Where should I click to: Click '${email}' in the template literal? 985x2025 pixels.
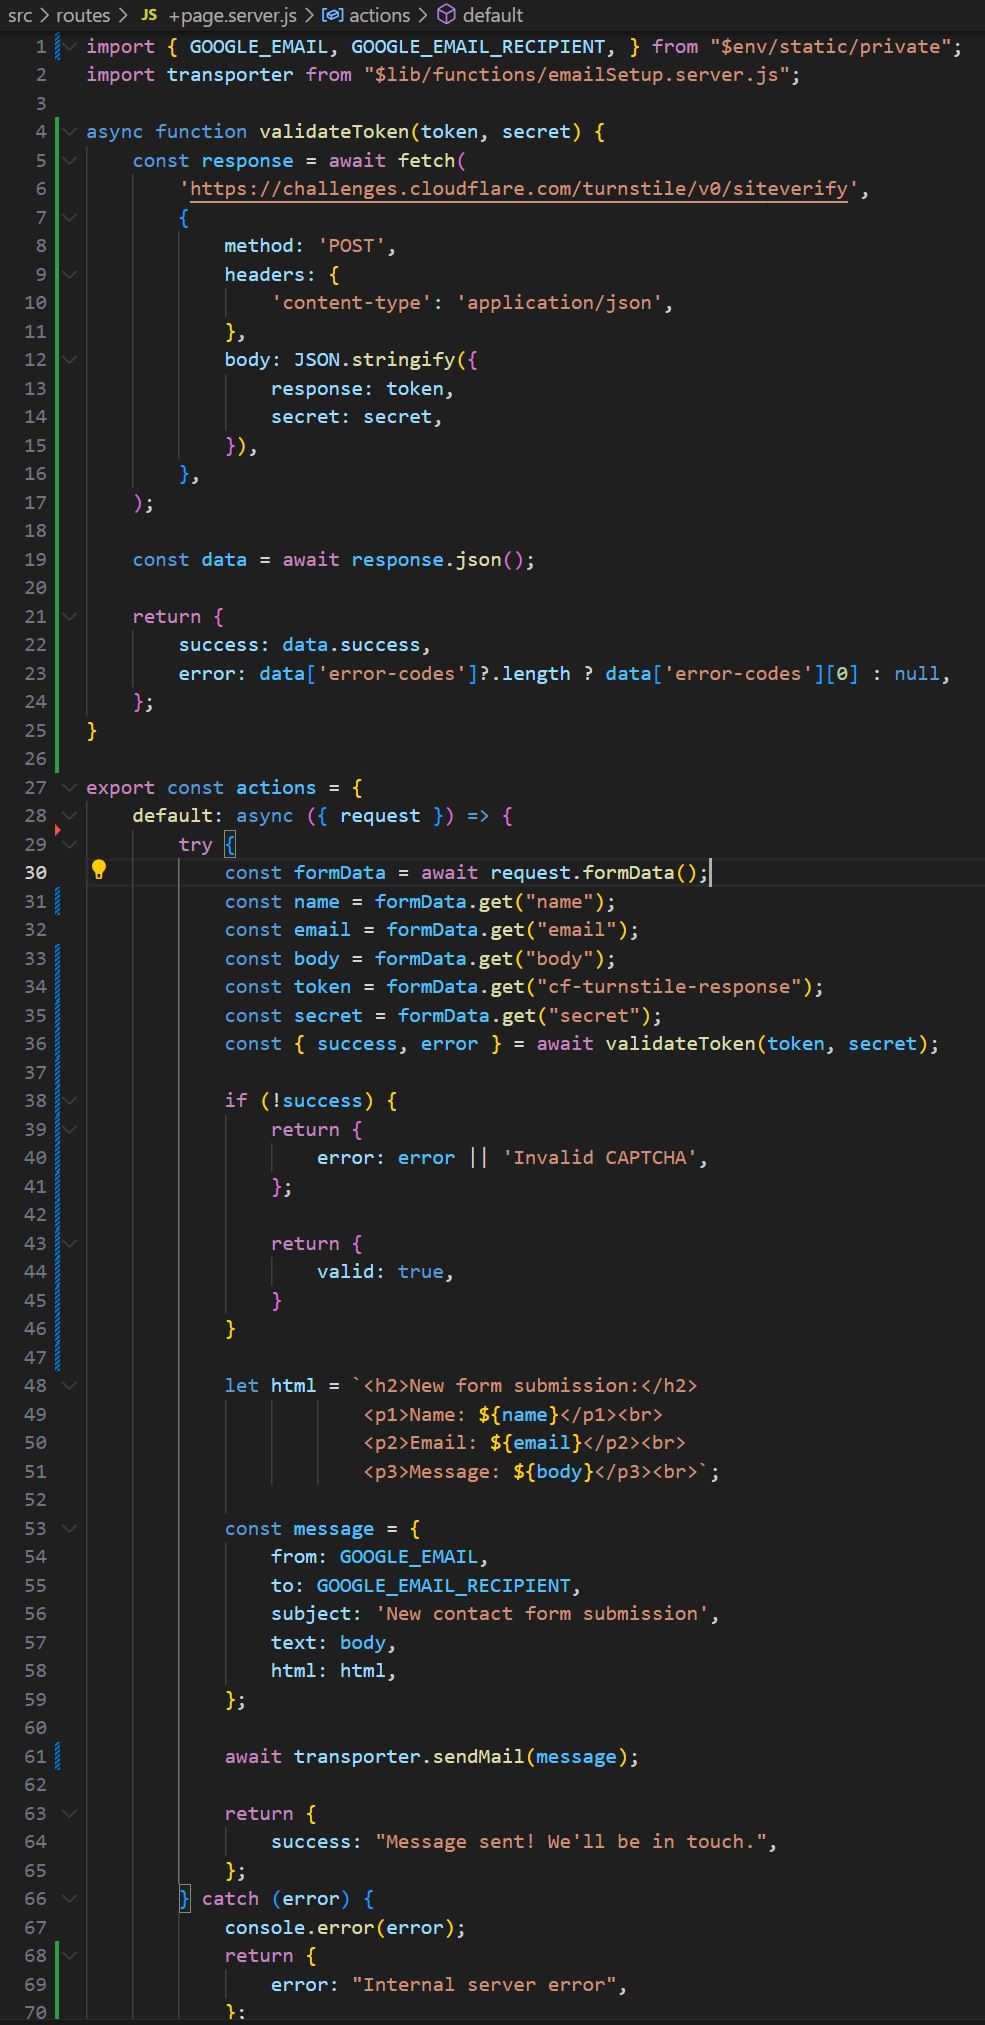[x=536, y=1442]
